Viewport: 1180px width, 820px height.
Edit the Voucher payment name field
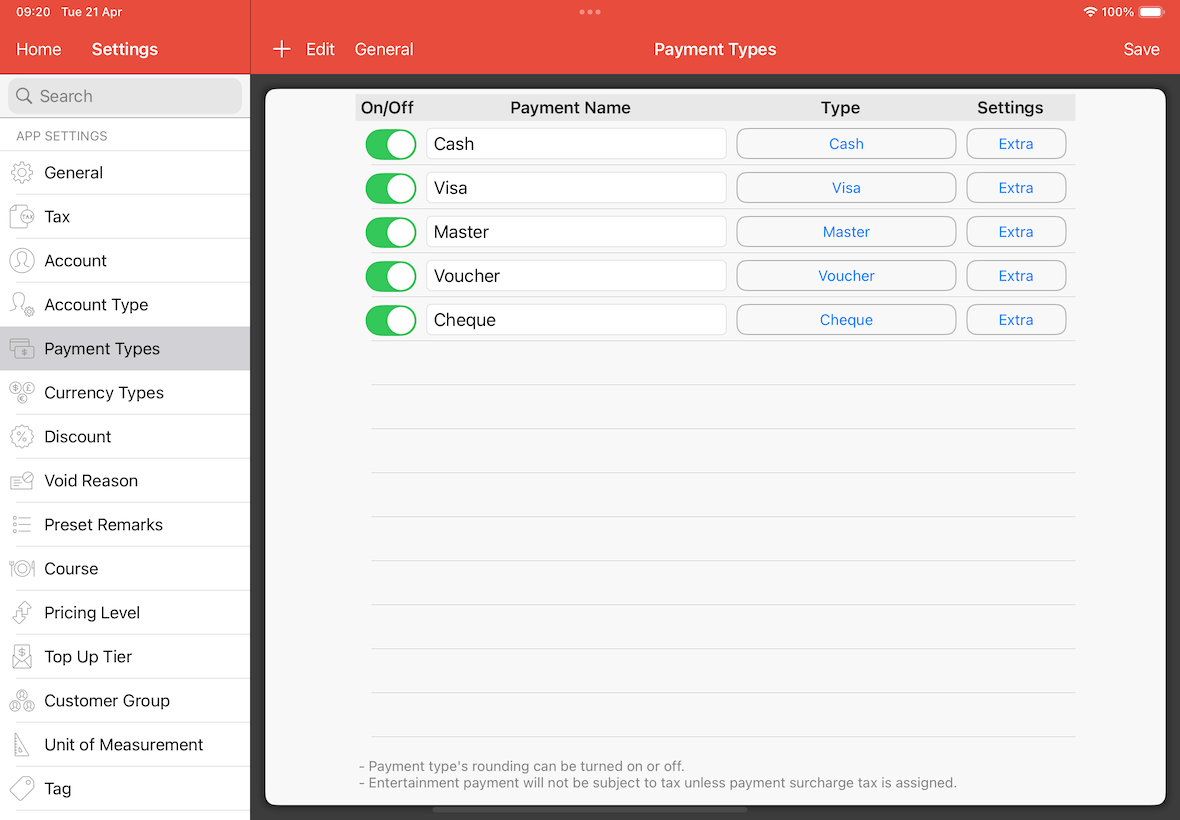576,276
